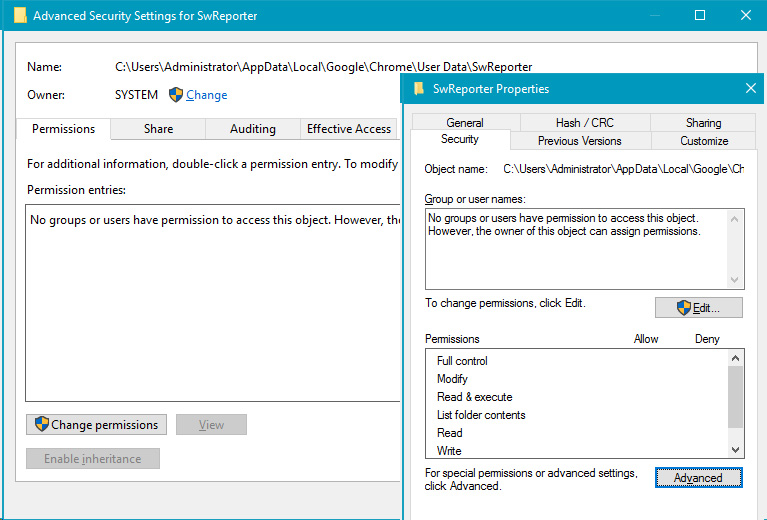Click the Permissions list scrollbar thumb
767x520 pixels.
pyautogui.click(x=735, y=397)
